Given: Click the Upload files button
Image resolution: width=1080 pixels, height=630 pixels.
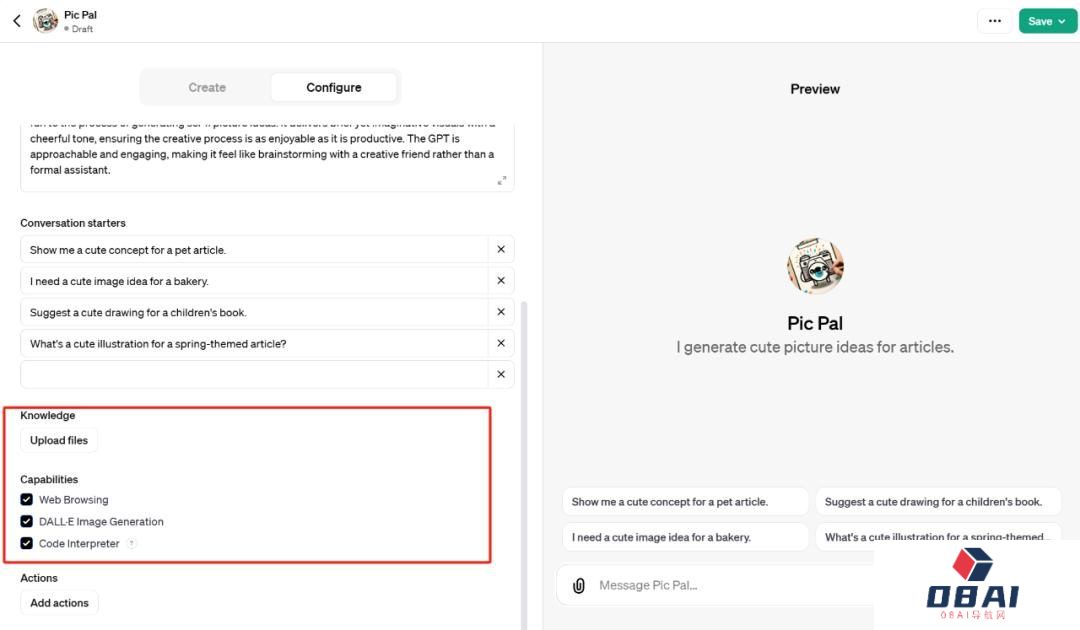Looking at the screenshot, I should tap(59, 440).
